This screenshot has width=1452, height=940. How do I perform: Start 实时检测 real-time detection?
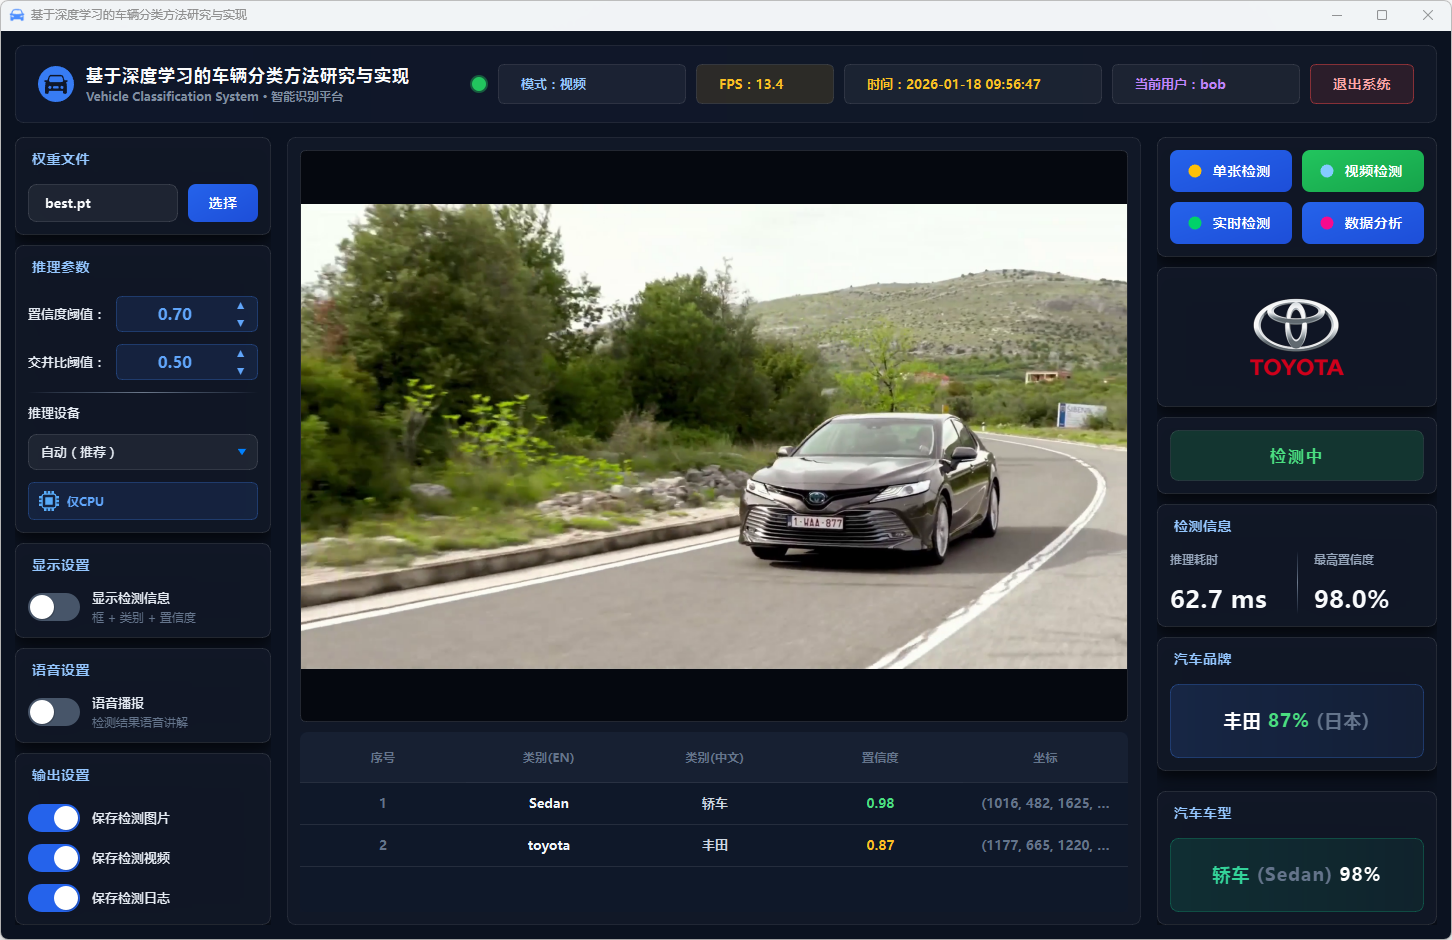click(1231, 223)
